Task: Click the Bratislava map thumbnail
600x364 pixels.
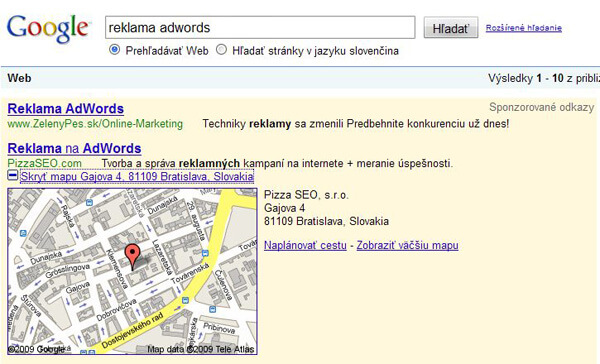Action: point(132,271)
